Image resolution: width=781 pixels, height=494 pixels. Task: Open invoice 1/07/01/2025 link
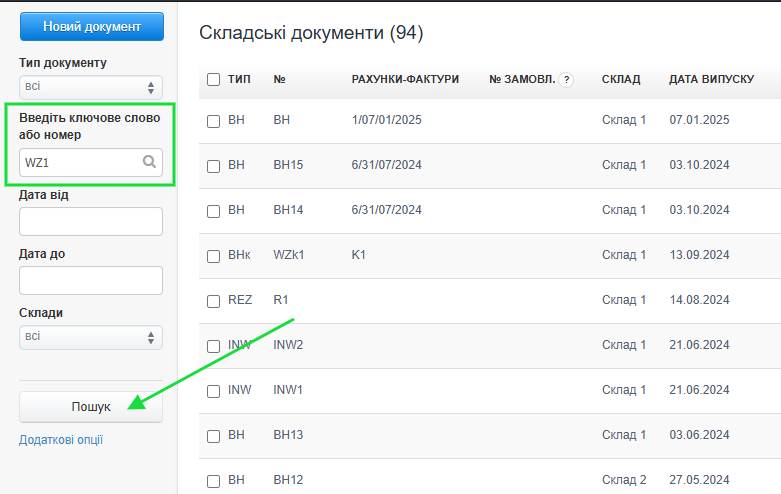pos(387,120)
